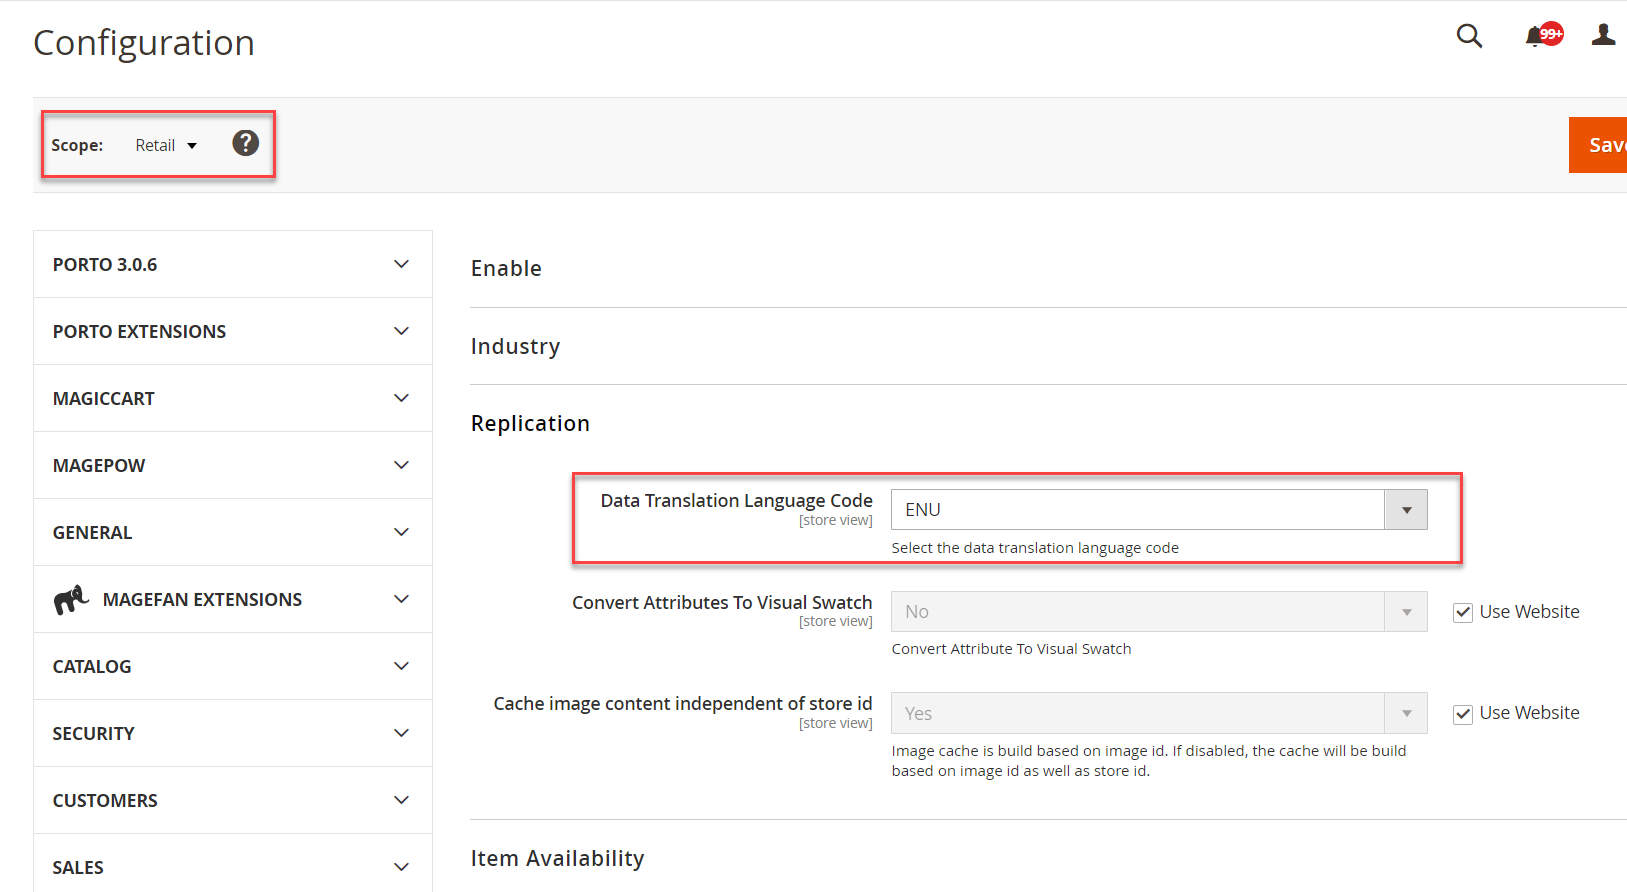Click the search magnifier icon
The height and width of the screenshot is (892, 1627).
tap(1468, 36)
